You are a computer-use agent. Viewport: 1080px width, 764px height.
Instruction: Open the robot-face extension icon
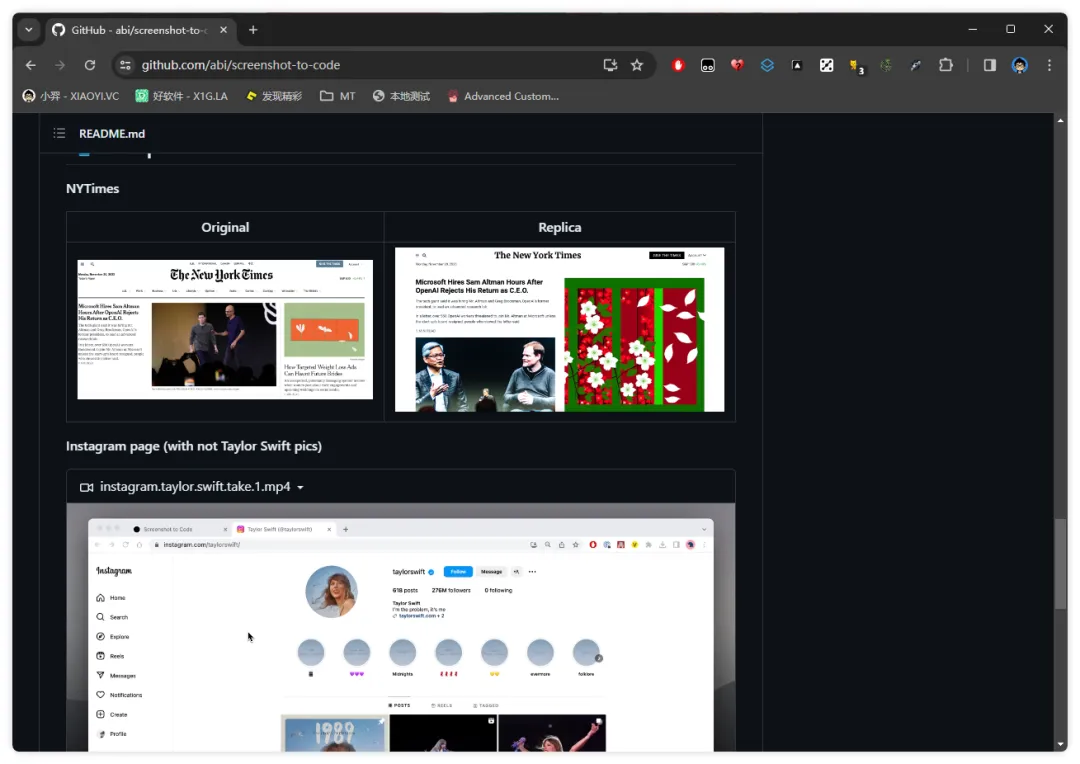tap(707, 65)
